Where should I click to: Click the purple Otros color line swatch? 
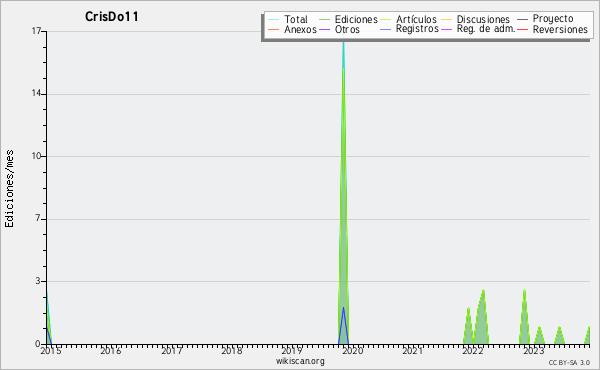(x=324, y=29)
